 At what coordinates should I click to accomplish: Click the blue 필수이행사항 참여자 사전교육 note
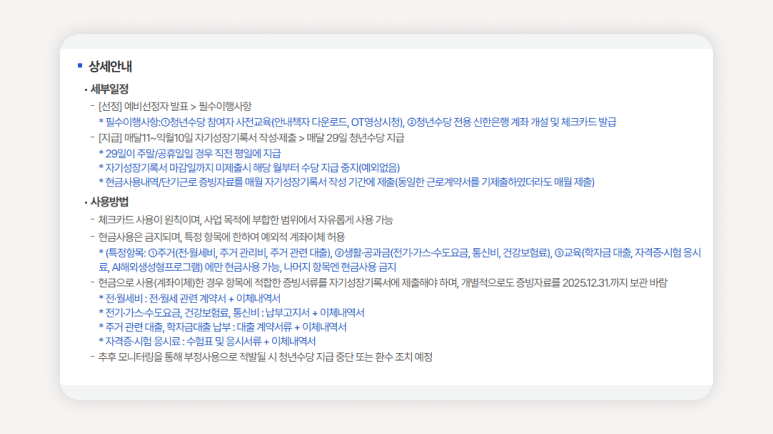click(357, 122)
